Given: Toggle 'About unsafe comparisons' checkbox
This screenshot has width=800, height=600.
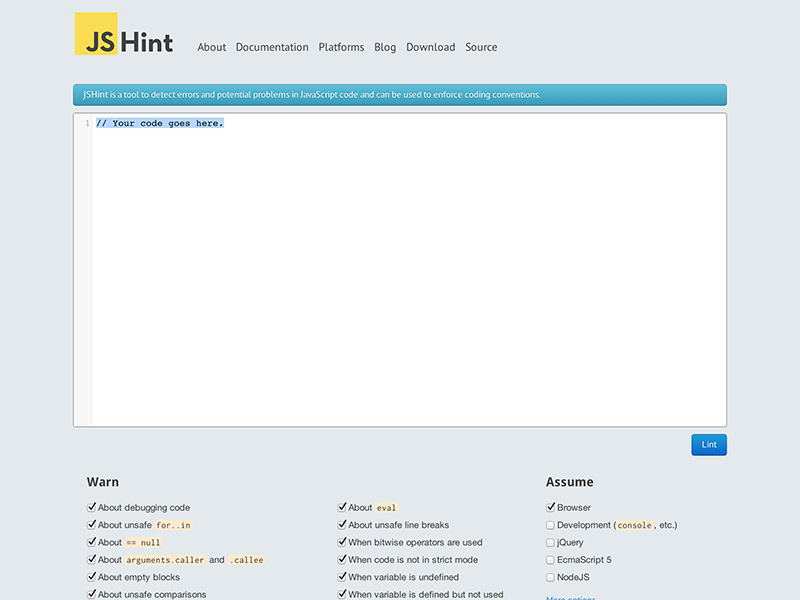Looking at the screenshot, I should coord(91,594).
